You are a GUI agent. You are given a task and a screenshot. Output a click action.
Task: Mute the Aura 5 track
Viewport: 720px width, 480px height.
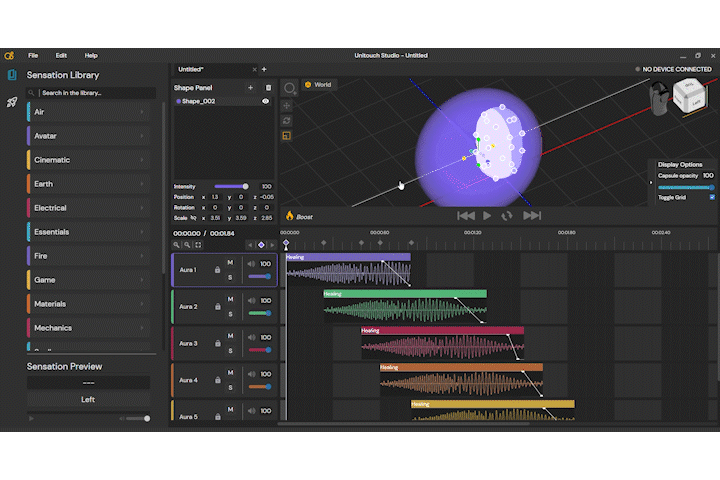[231, 409]
